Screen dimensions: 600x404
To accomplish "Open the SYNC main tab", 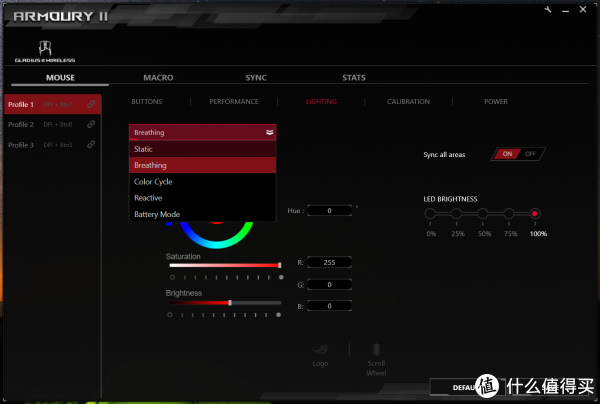I will pyautogui.click(x=256, y=78).
